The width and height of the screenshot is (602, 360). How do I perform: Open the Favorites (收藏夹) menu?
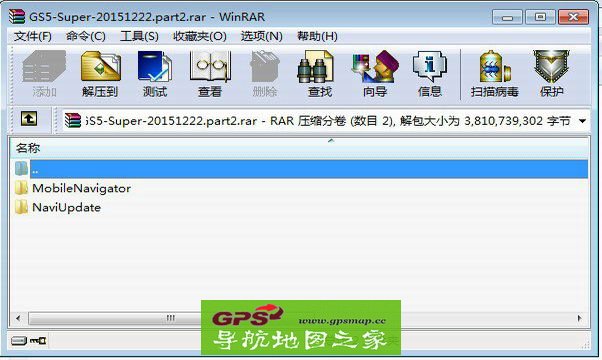200,36
